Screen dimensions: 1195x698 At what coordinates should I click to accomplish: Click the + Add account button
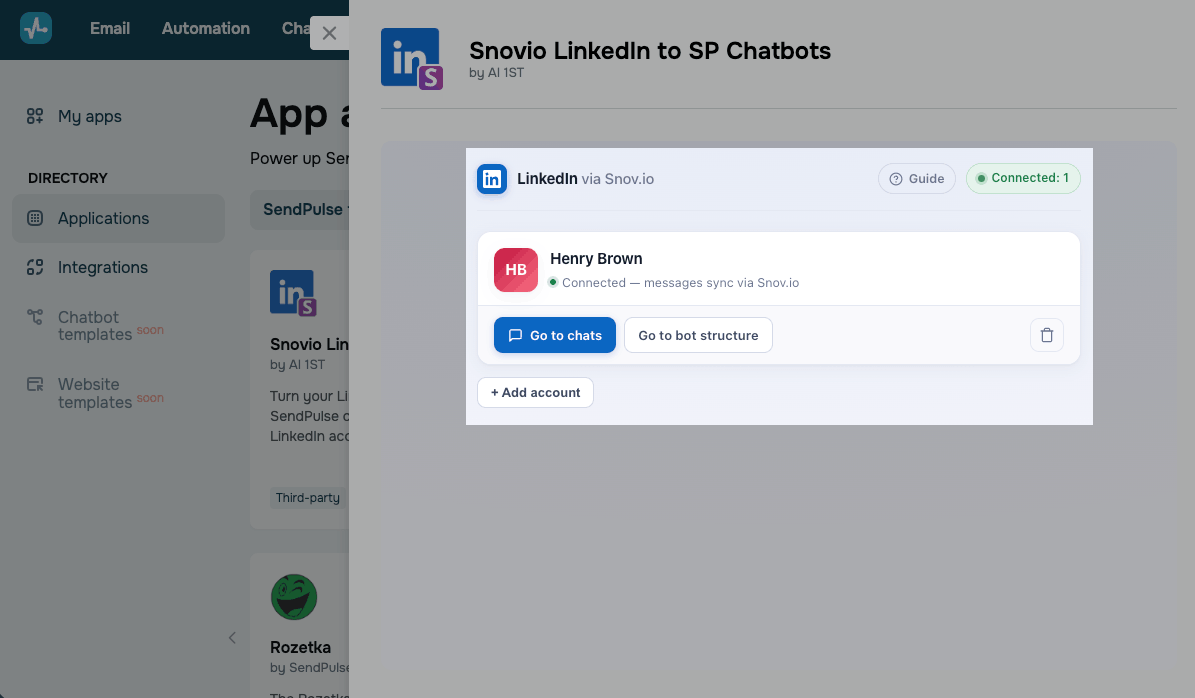coord(535,392)
